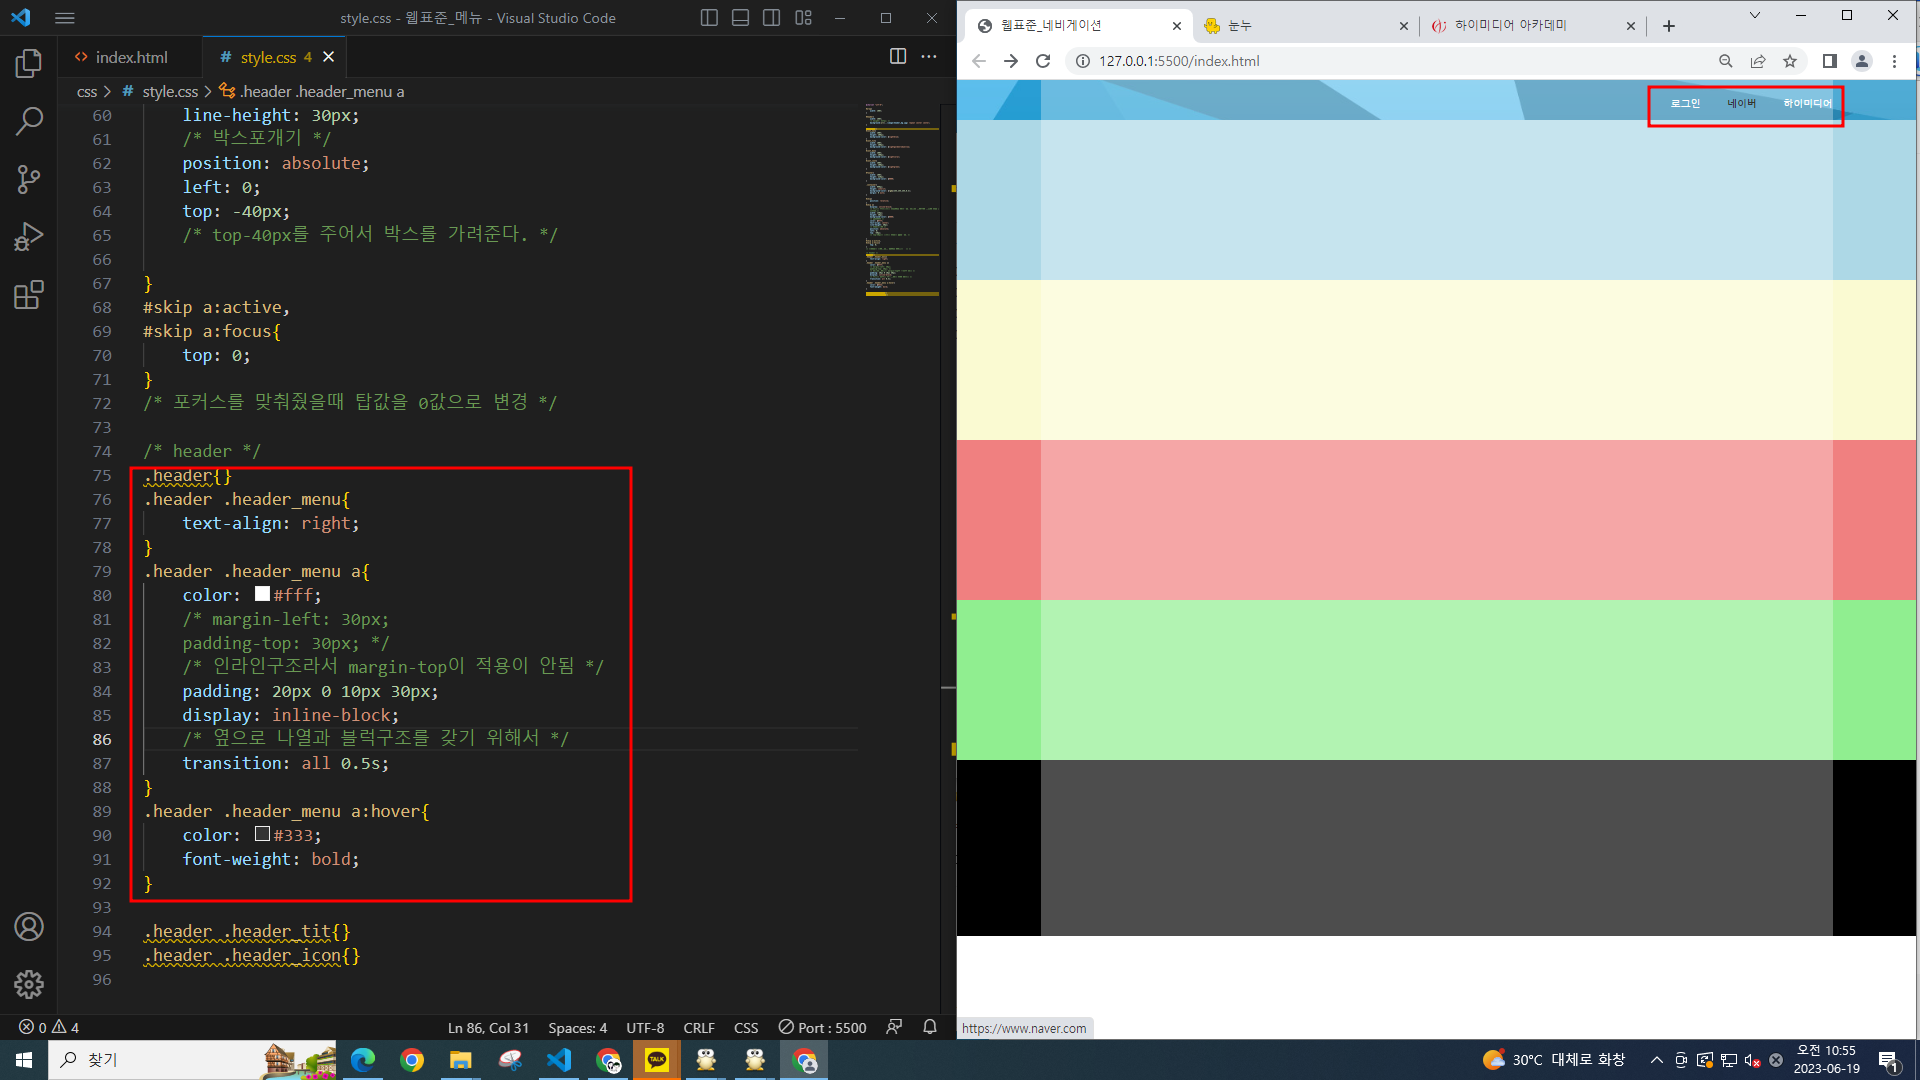
Task: Click Port : 5500 live server button
Action: coord(822,1027)
